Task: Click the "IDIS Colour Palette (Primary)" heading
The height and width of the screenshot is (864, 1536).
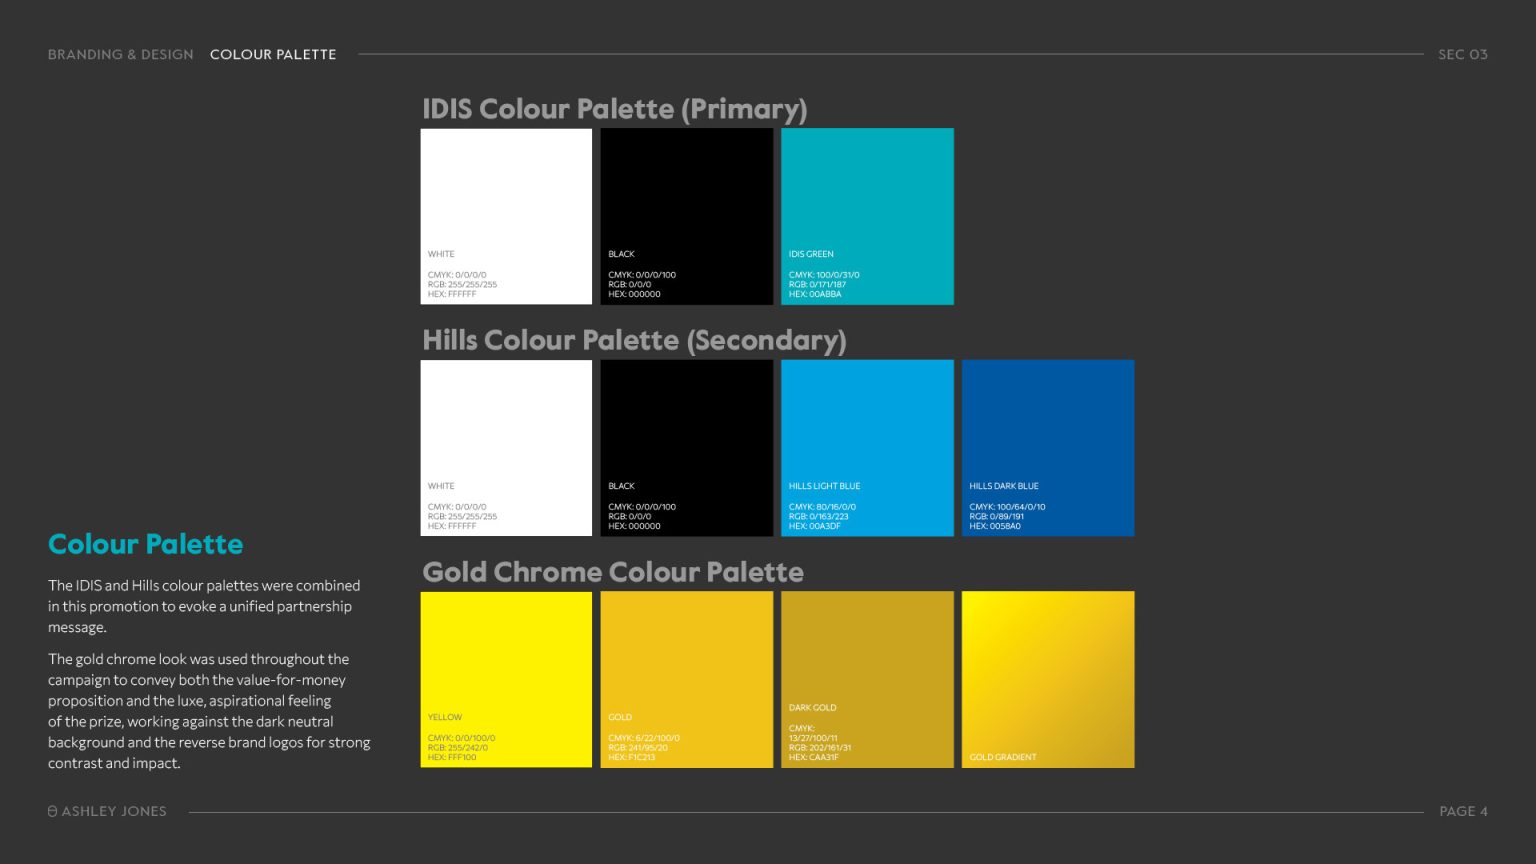Action: point(614,109)
